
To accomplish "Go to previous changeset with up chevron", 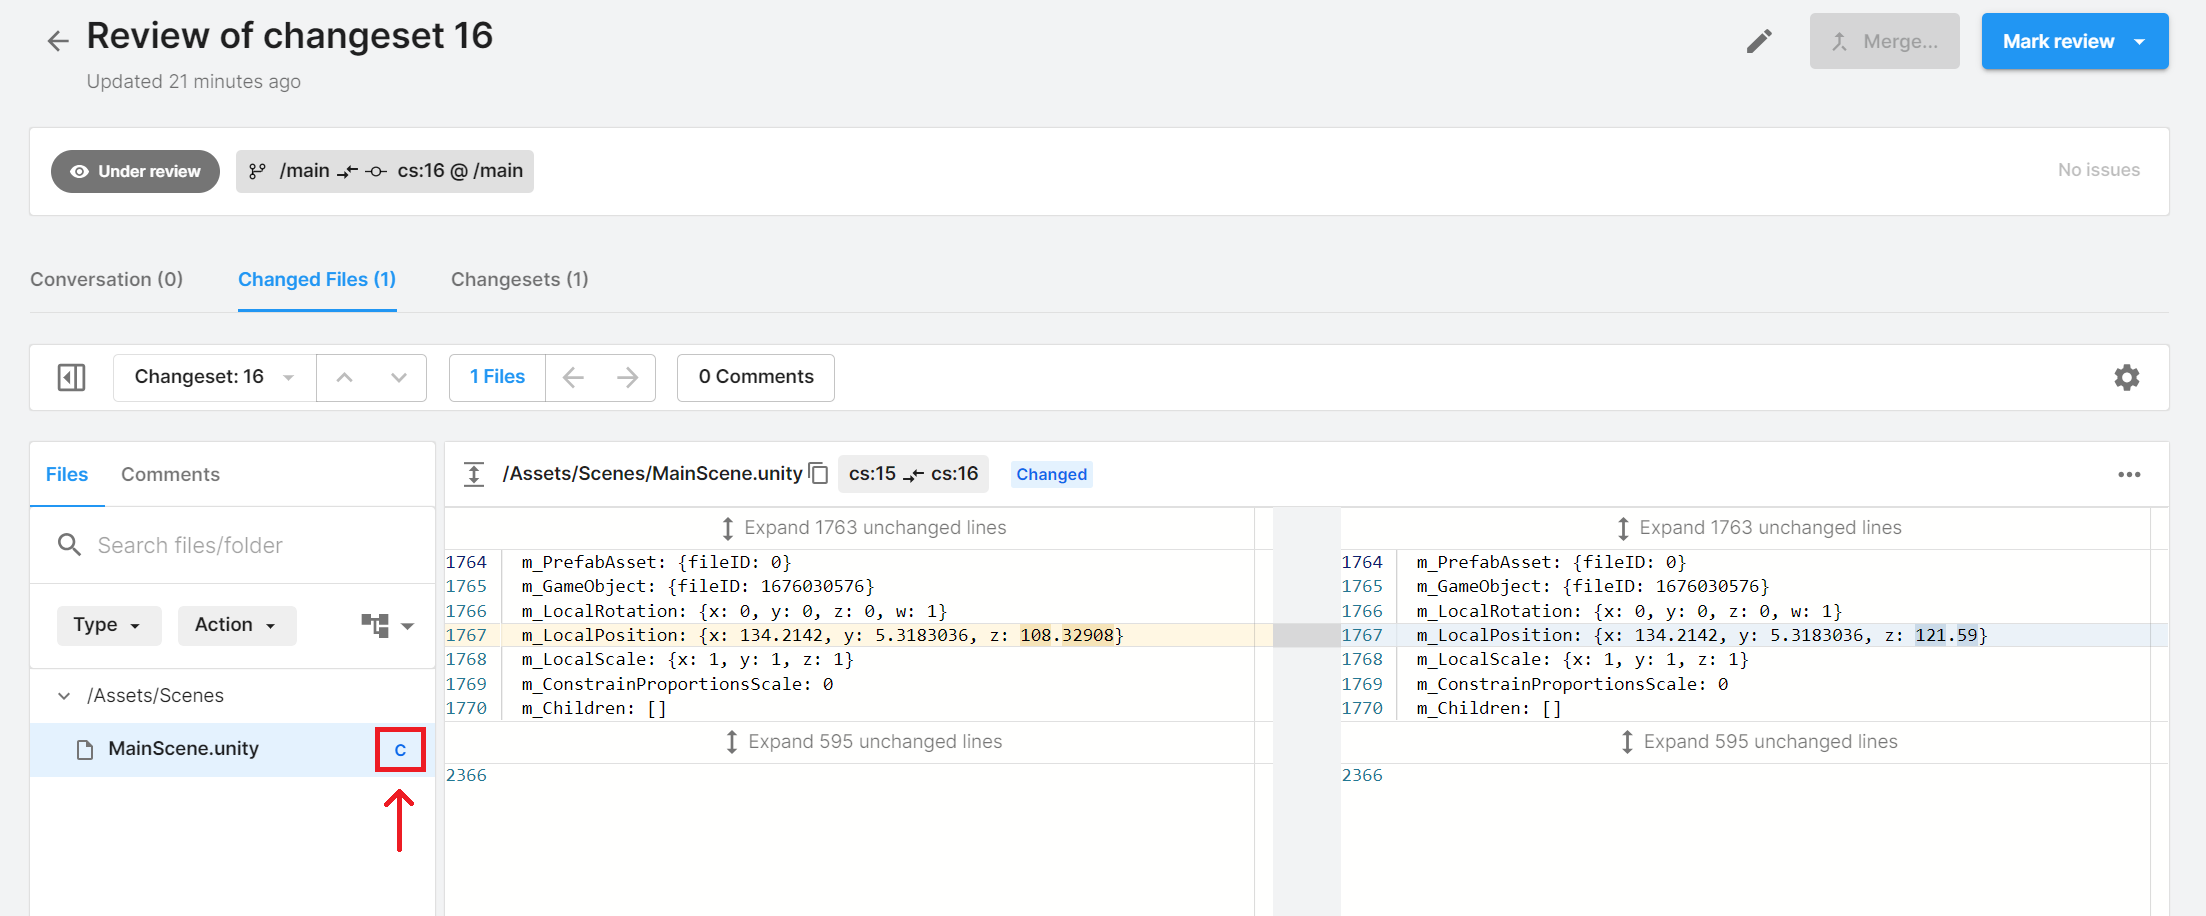I will [344, 377].
